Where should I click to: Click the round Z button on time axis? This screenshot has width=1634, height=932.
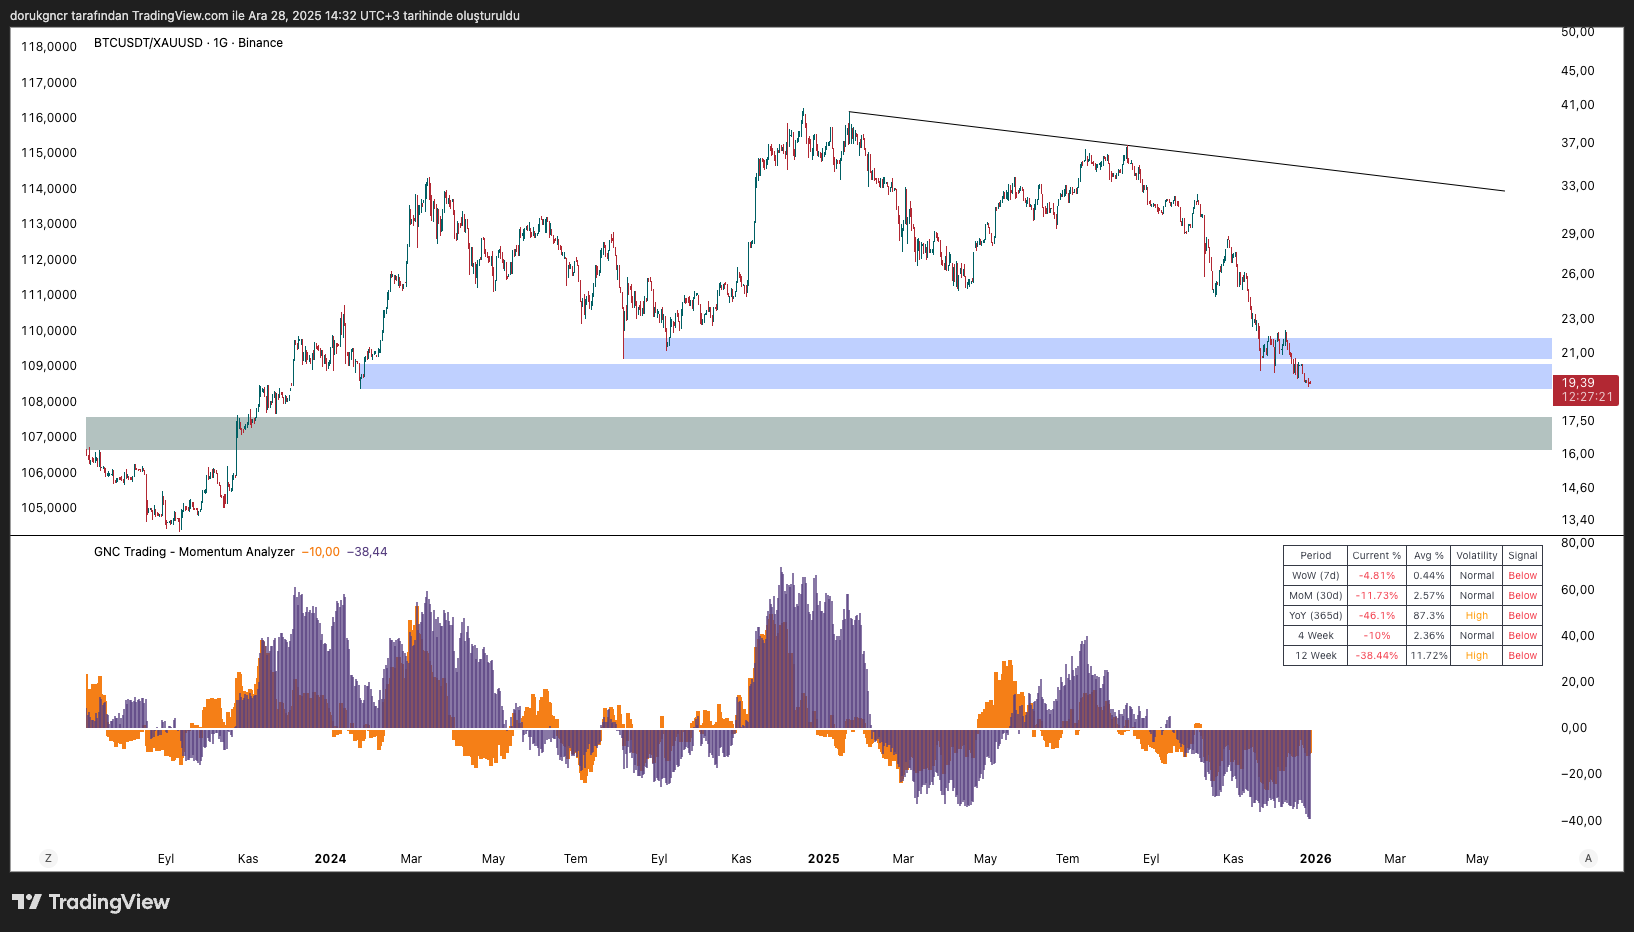click(x=48, y=858)
